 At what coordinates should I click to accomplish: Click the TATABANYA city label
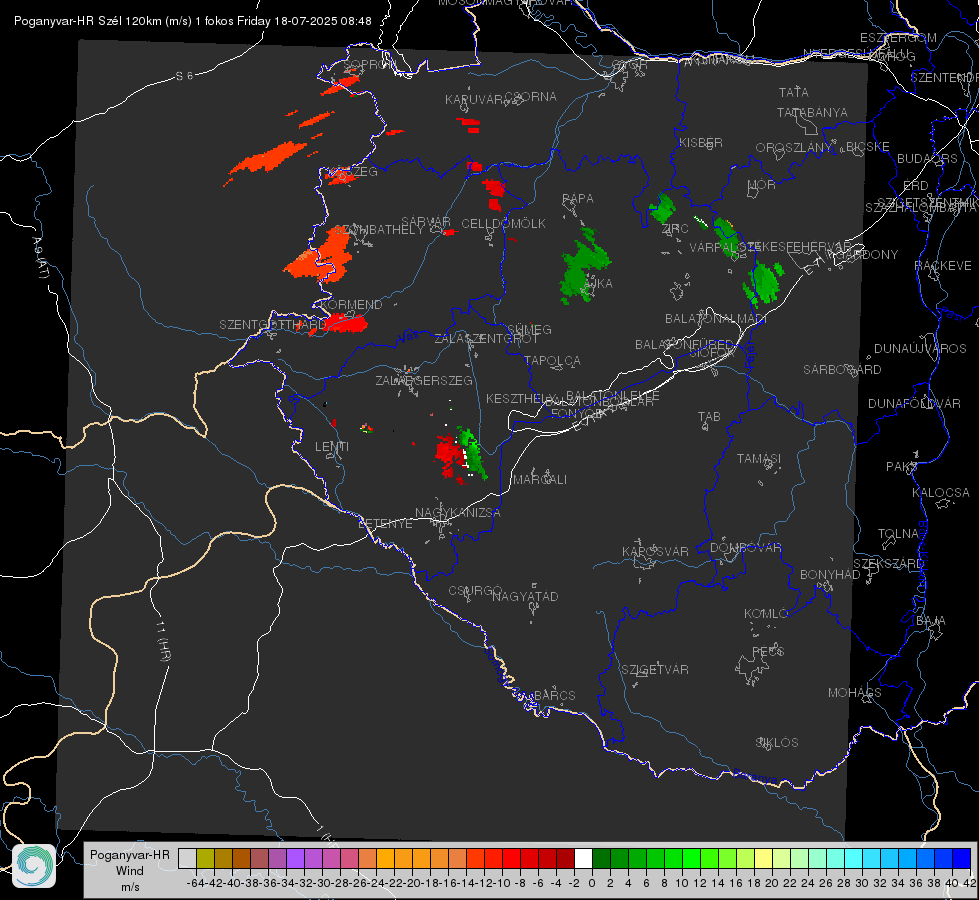tap(812, 112)
